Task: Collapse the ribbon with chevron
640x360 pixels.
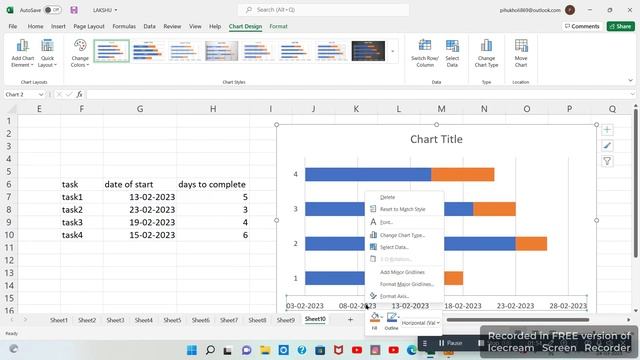Action: click(630, 81)
